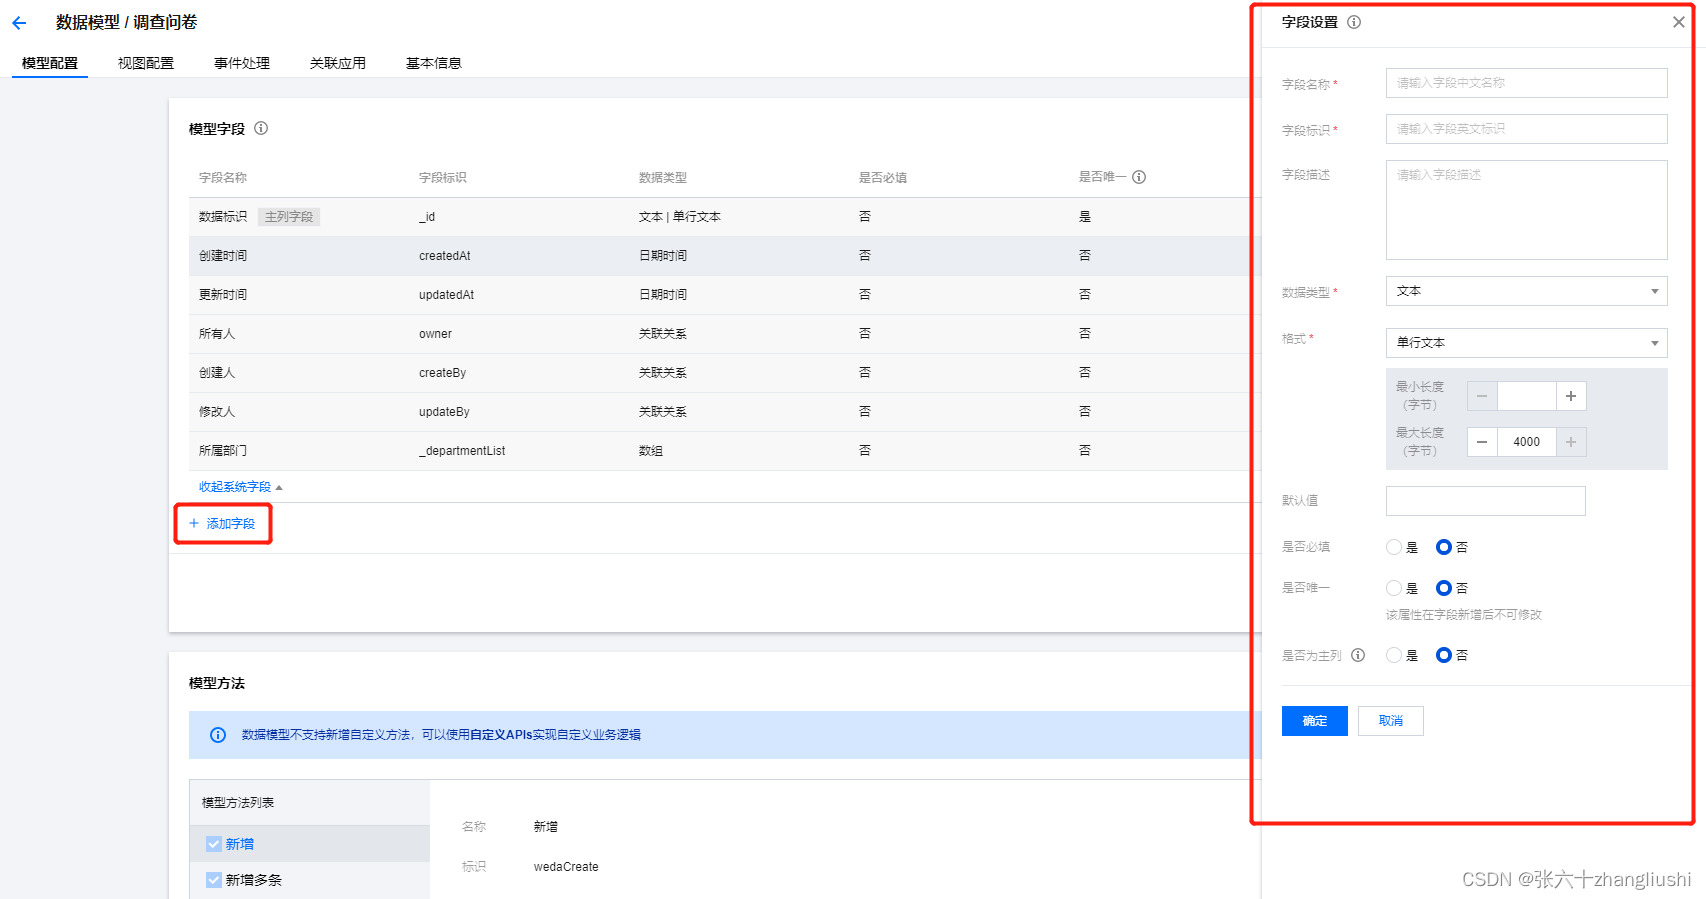Open the 基本信息 tab
Screen dimensions: 1706x899
[x=434, y=63]
